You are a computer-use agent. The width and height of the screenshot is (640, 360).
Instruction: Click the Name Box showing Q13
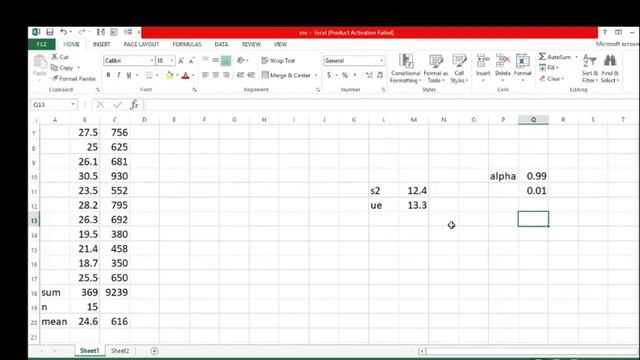[x=53, y=105]
